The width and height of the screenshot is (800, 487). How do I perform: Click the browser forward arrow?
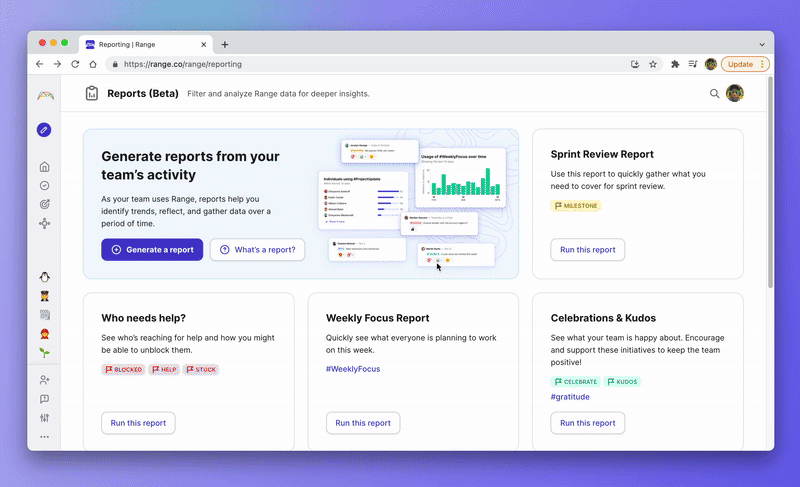point(57,64)
